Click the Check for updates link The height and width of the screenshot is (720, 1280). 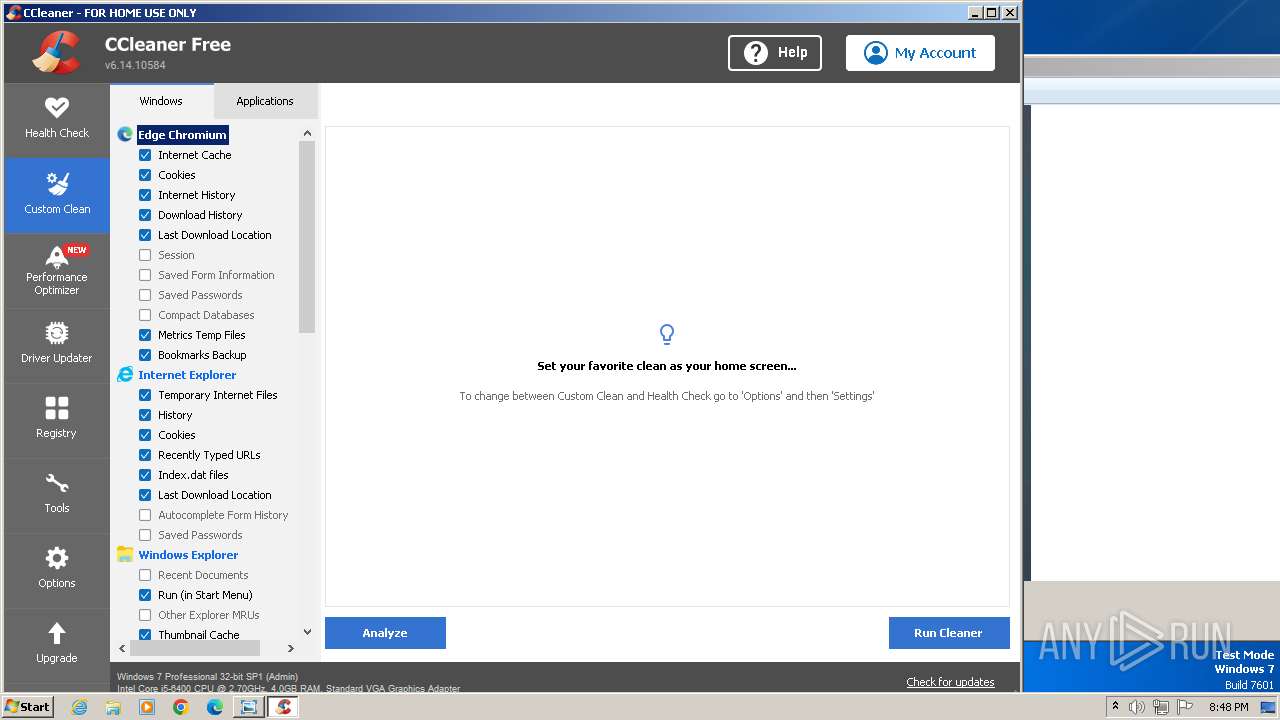click(x=950, y=682)
